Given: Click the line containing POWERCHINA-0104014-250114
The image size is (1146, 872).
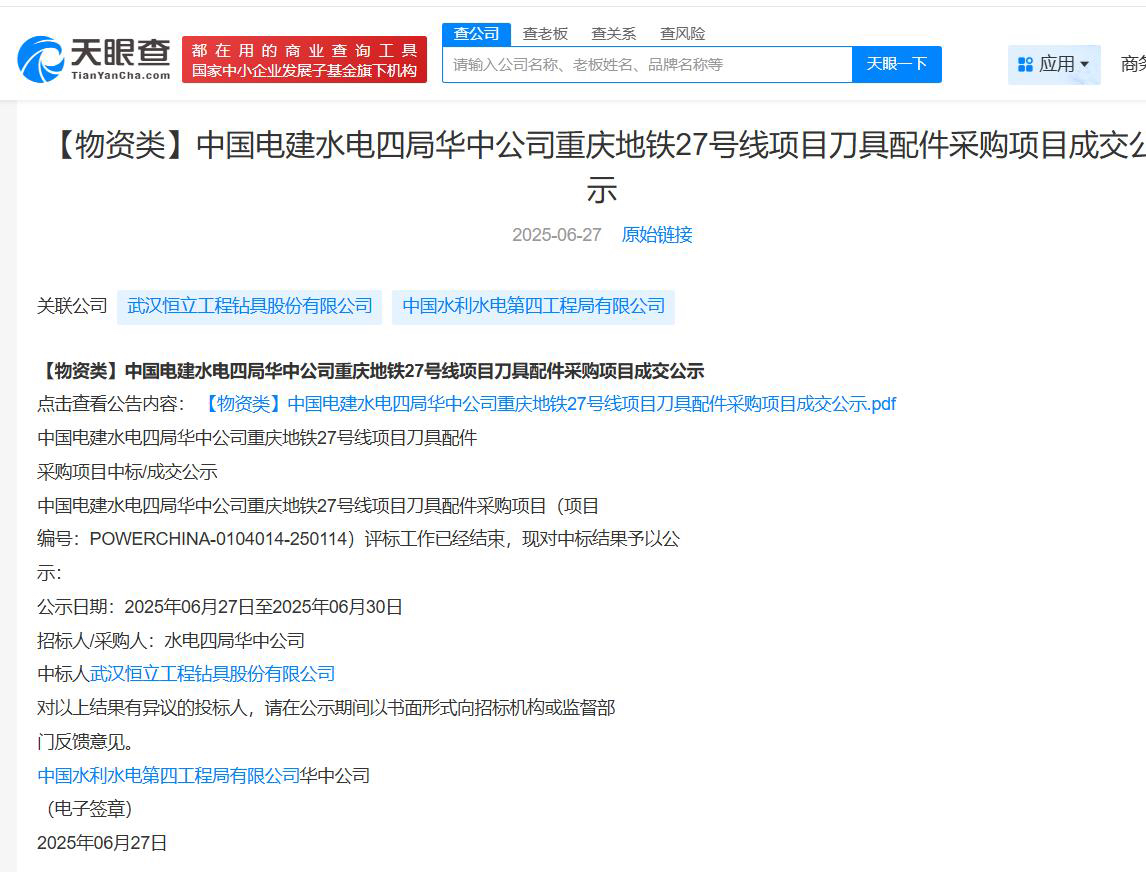Looking at the screenshot, I should pos(358,539).
